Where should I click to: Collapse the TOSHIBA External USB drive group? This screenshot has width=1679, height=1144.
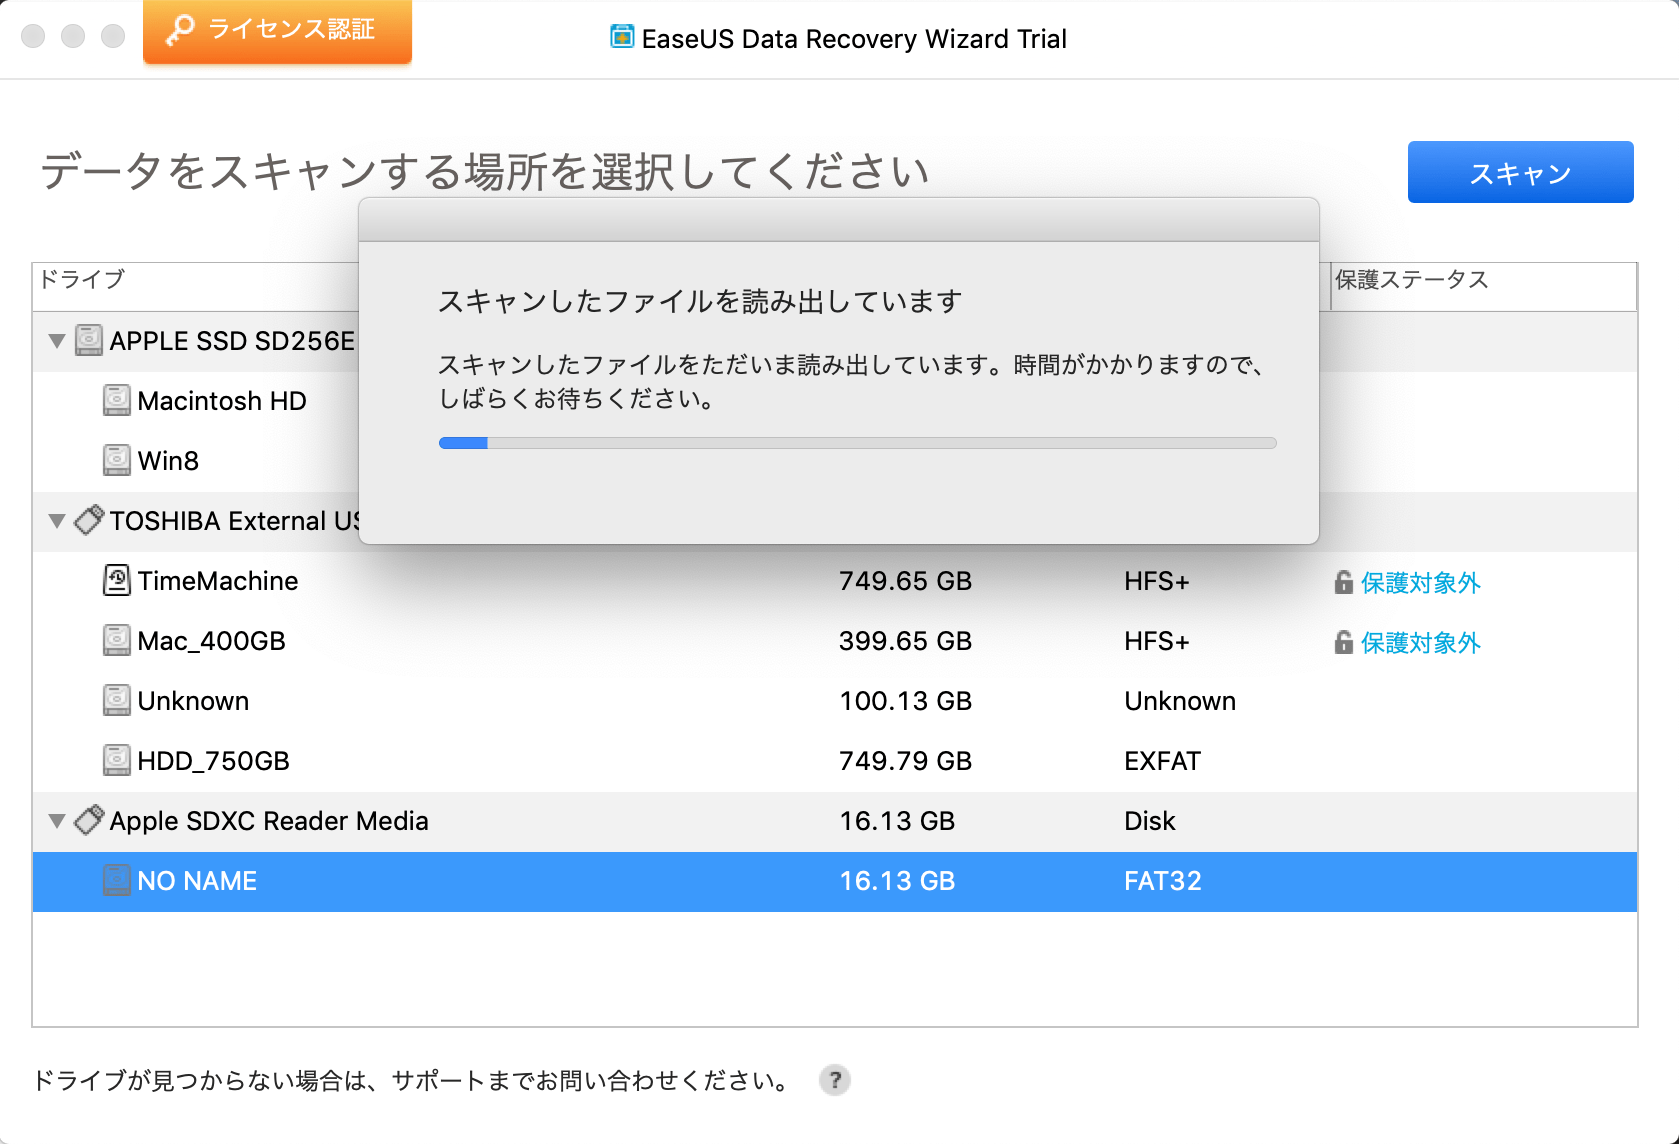(57, 521)
